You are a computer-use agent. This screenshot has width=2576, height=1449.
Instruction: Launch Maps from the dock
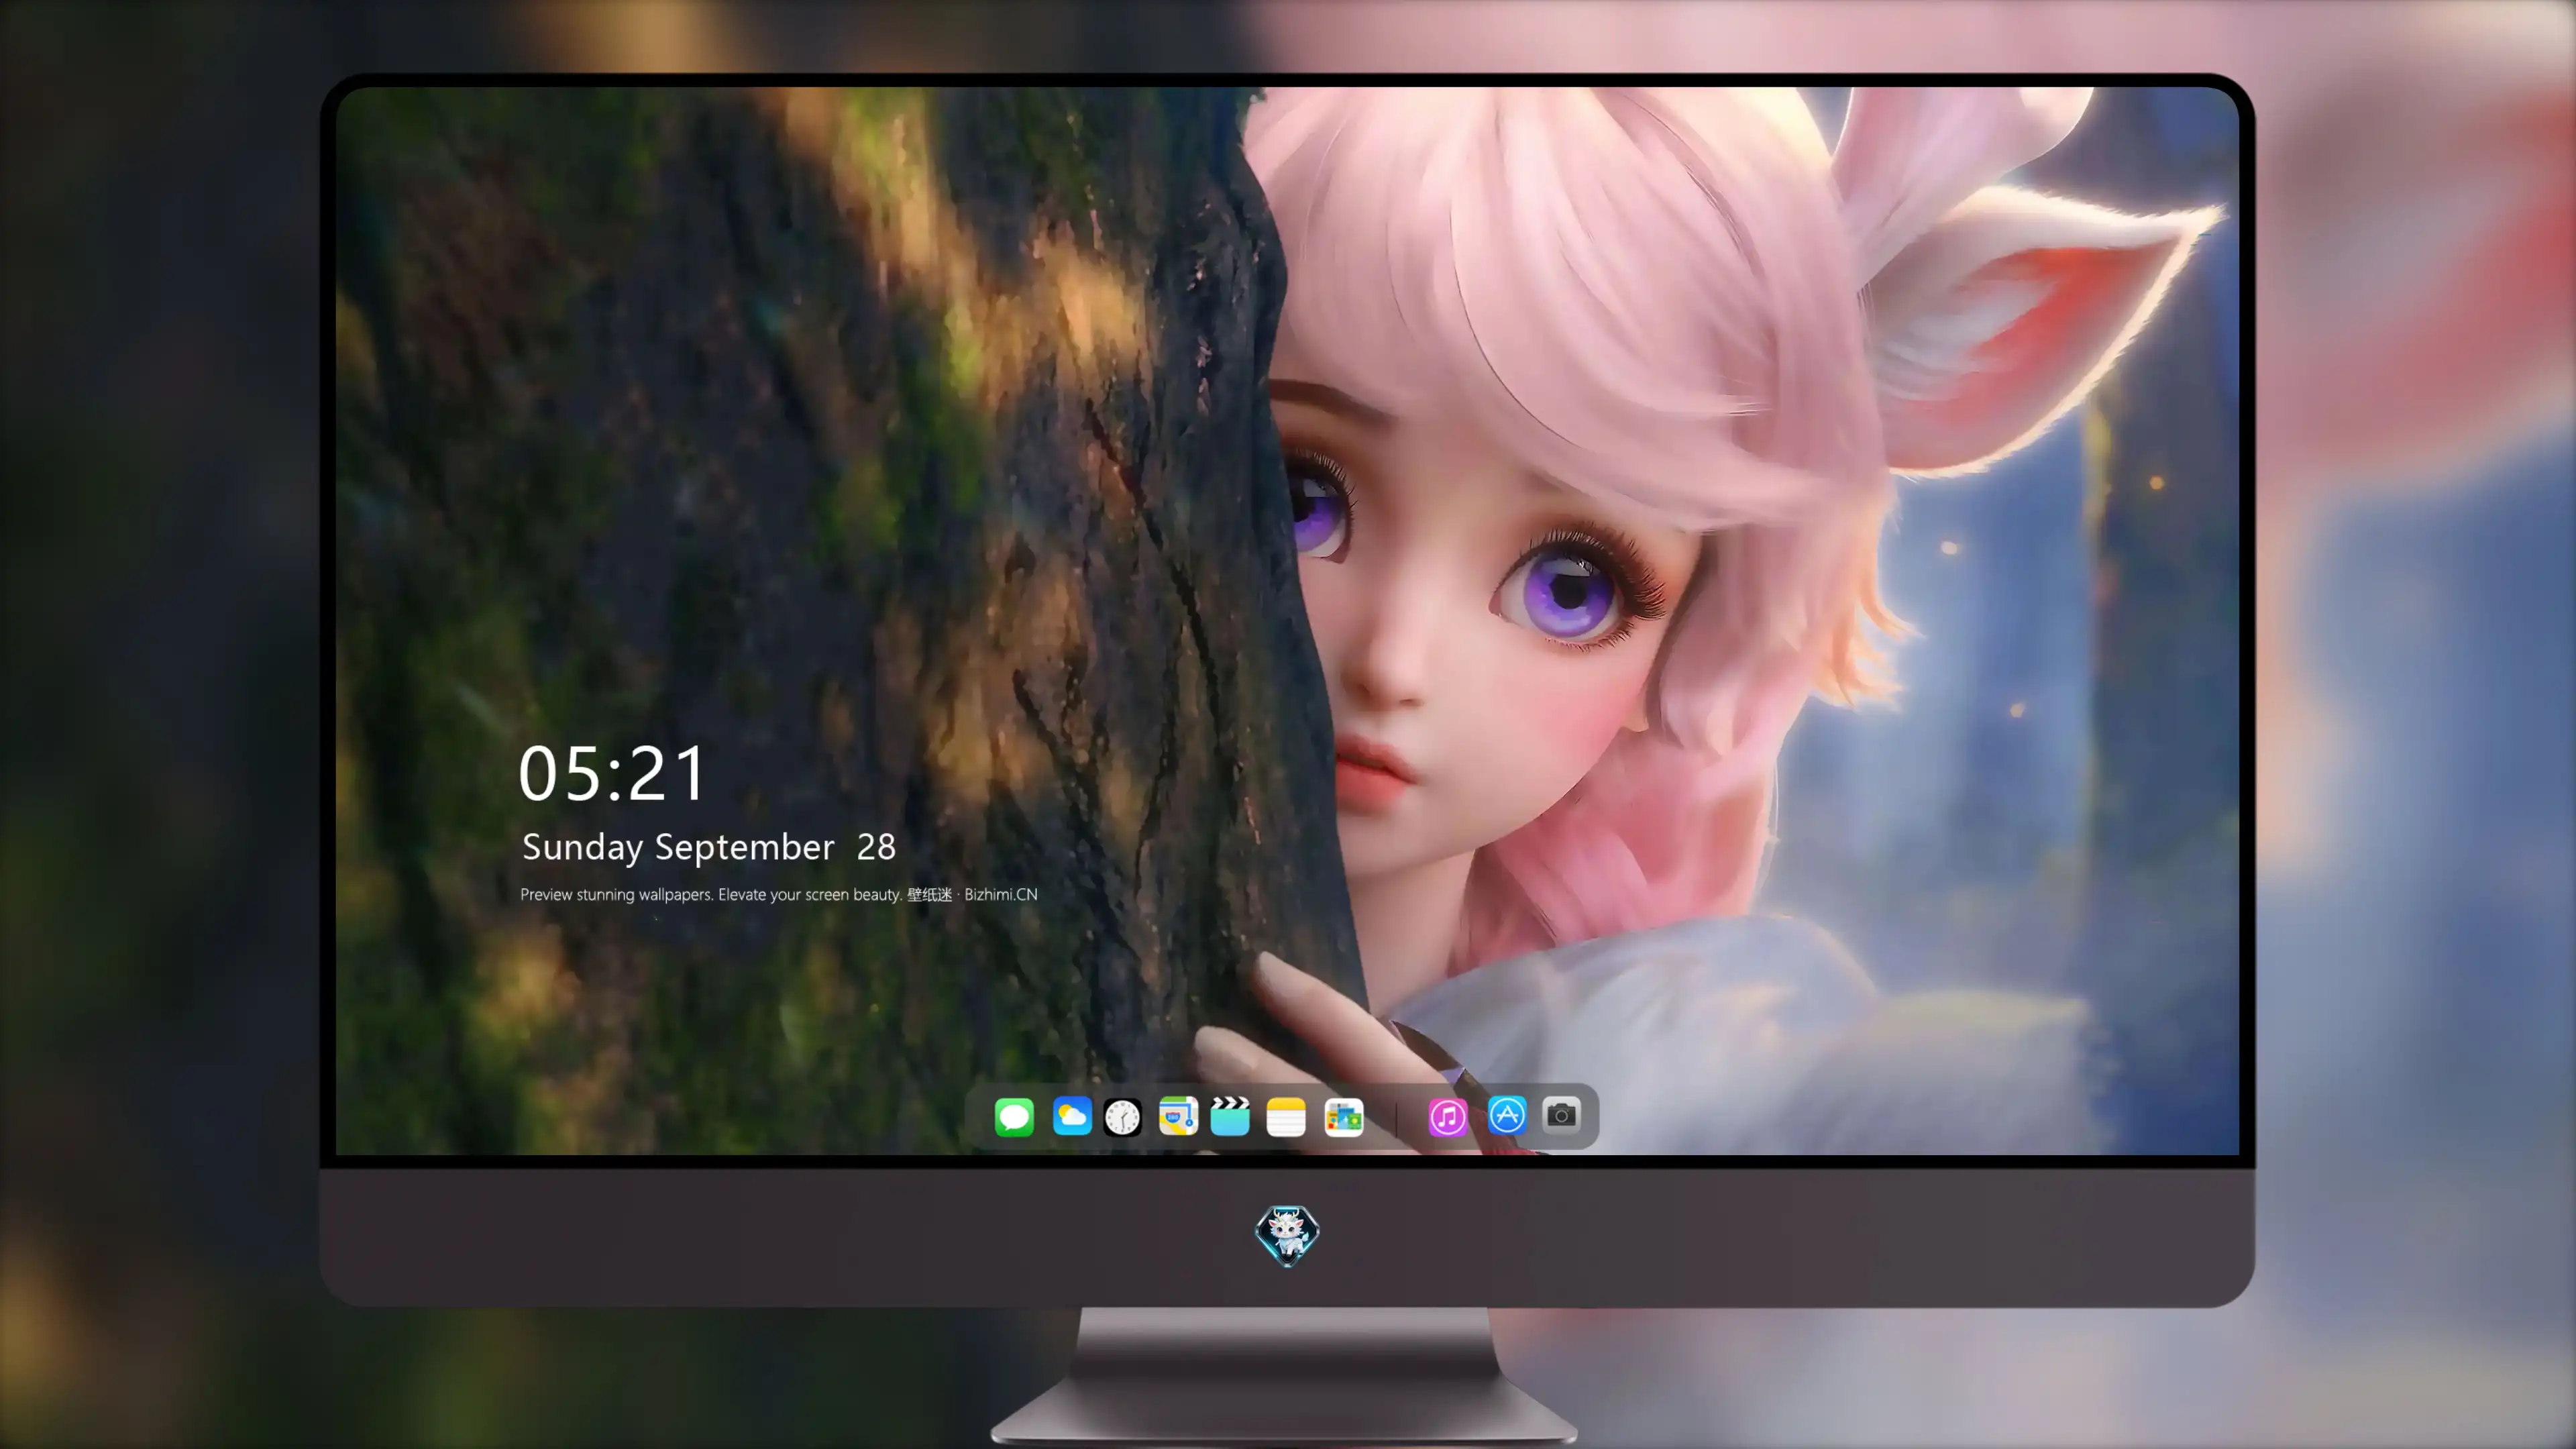(x=1178, y=1116)
